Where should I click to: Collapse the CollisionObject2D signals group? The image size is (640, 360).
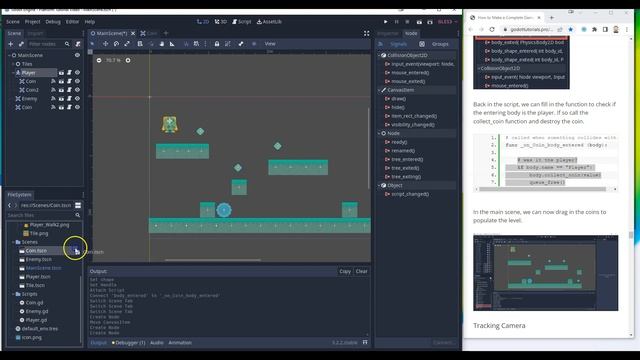tap(379, 55)
